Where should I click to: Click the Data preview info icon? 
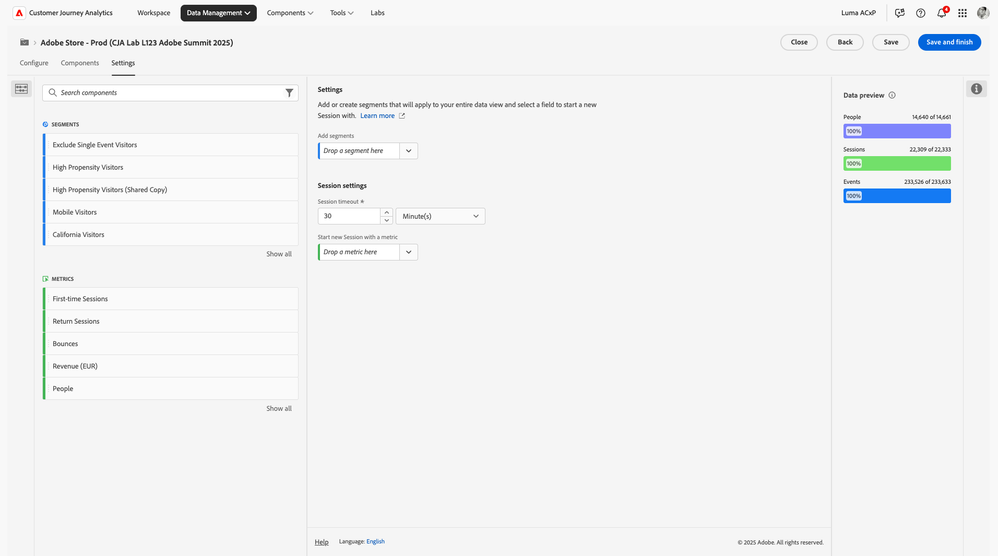click(892, 96)
